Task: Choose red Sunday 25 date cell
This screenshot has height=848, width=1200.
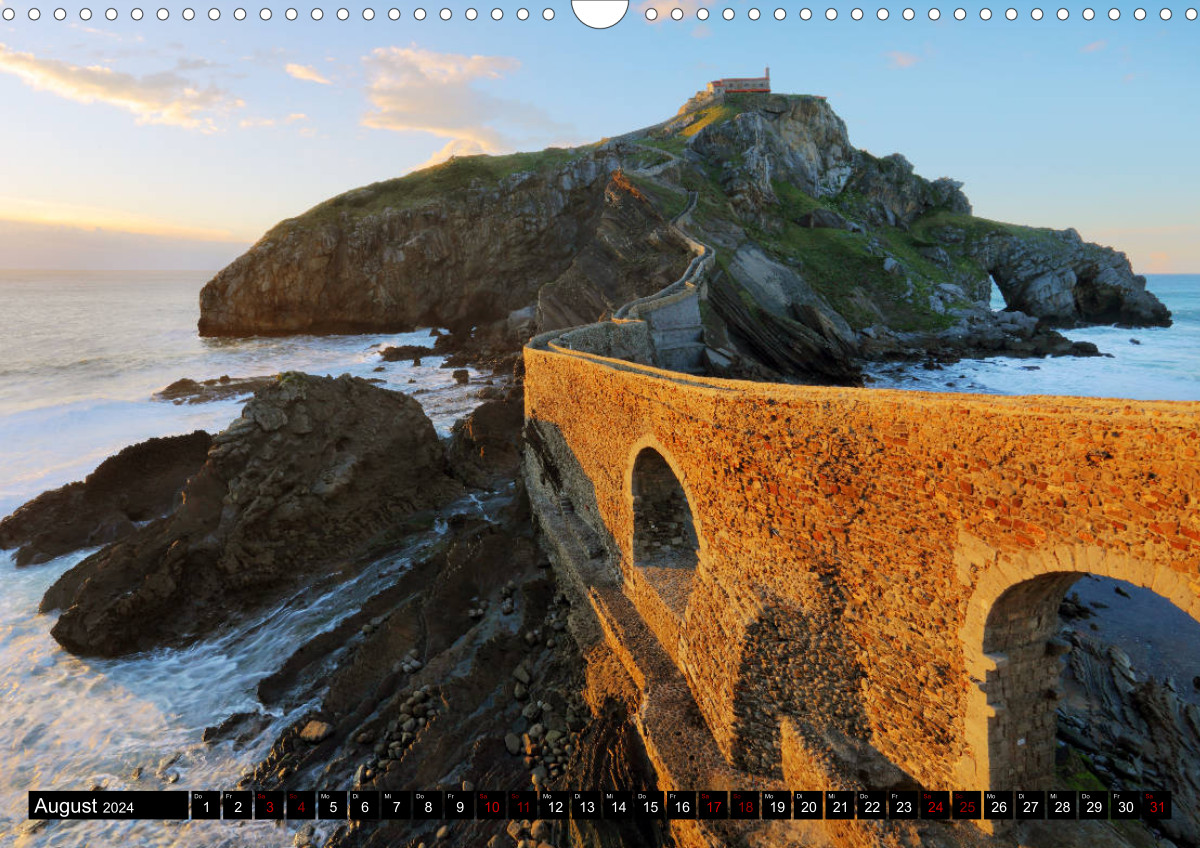Action: [966, 806]
